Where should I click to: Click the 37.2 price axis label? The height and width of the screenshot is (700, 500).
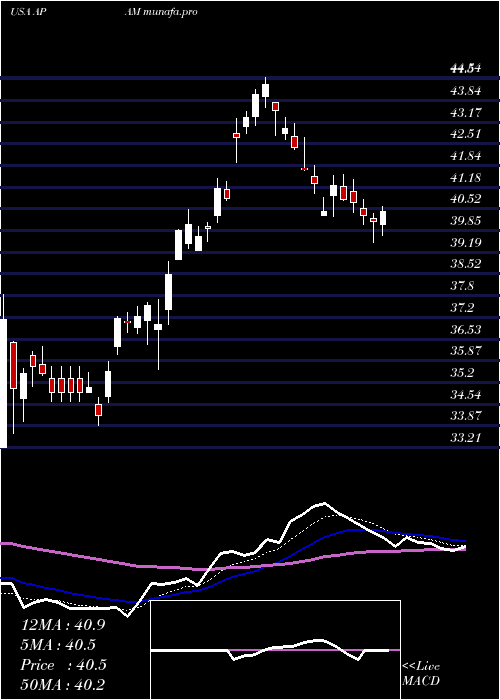click(x=462, y=308)
